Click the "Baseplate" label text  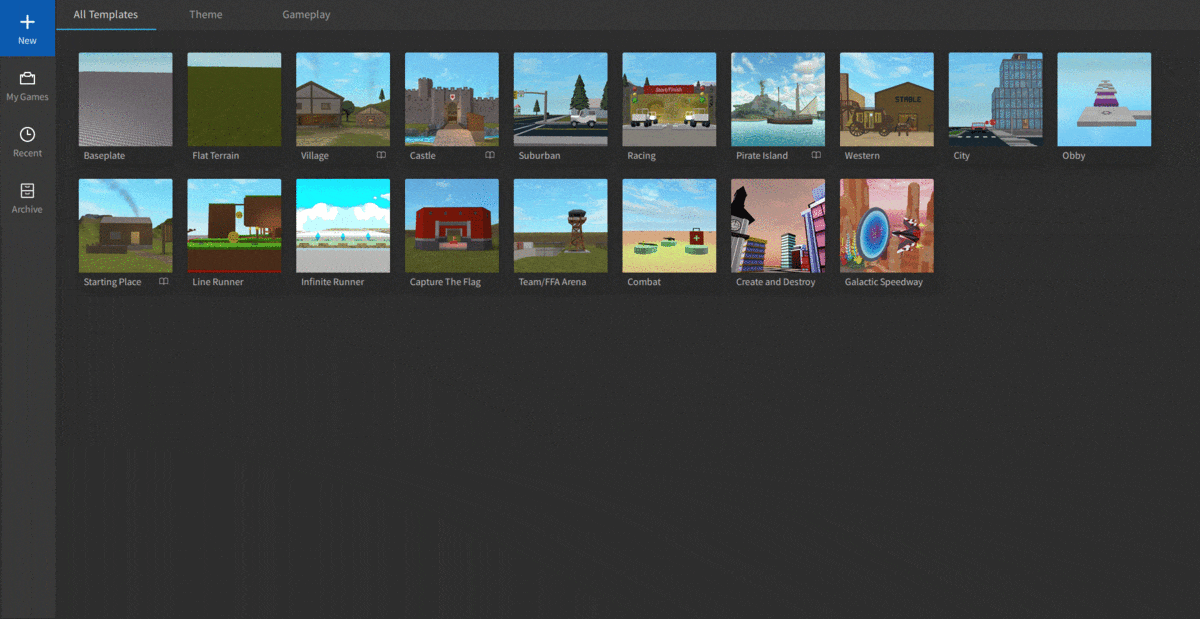[105, 156]
